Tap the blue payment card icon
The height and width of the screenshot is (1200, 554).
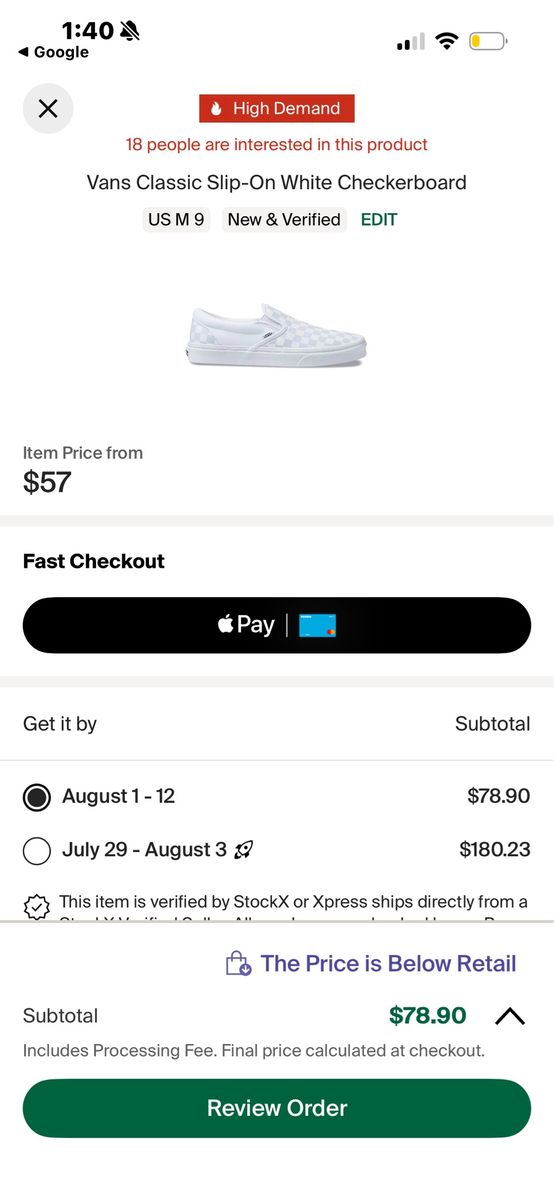(x=318, y=625)
